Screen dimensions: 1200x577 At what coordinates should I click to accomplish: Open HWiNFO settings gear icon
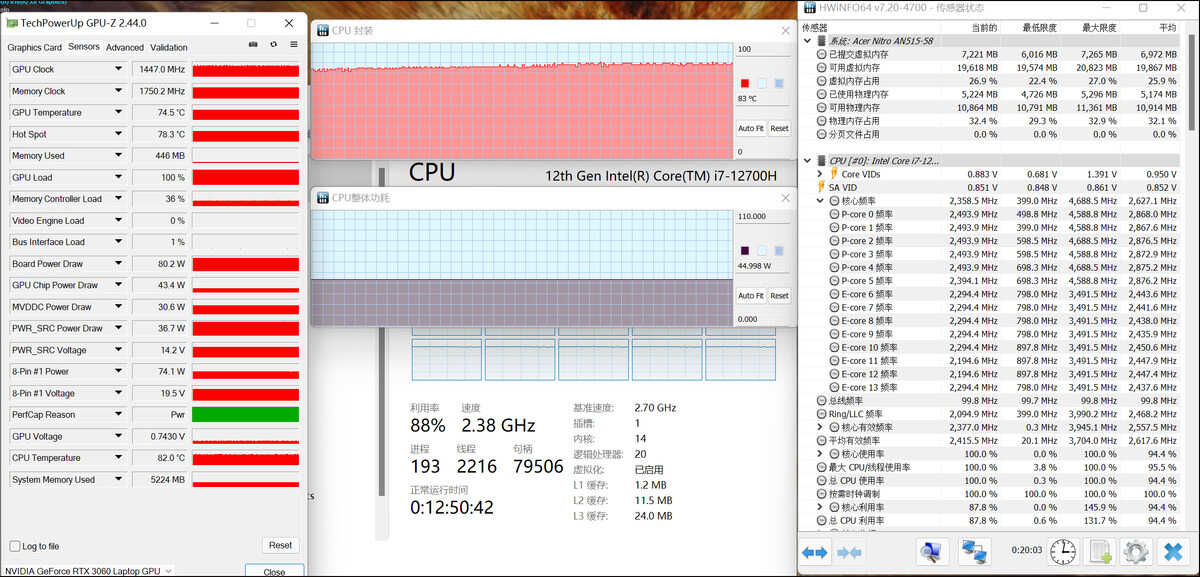[x=1135, y=551]
